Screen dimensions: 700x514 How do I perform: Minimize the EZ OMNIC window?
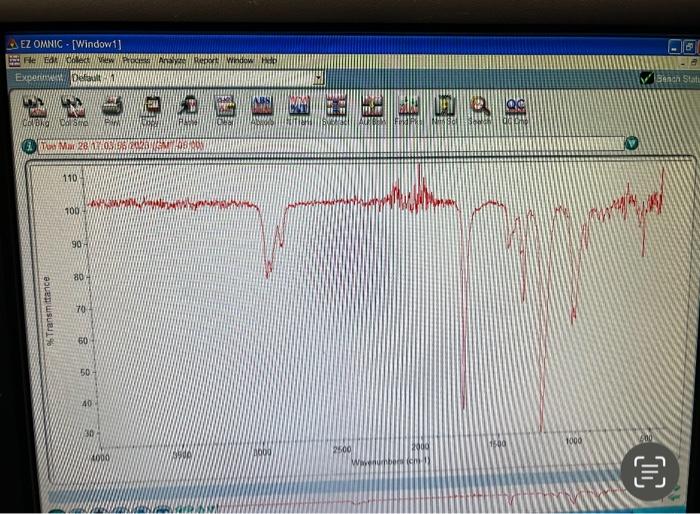click(675, 46)
